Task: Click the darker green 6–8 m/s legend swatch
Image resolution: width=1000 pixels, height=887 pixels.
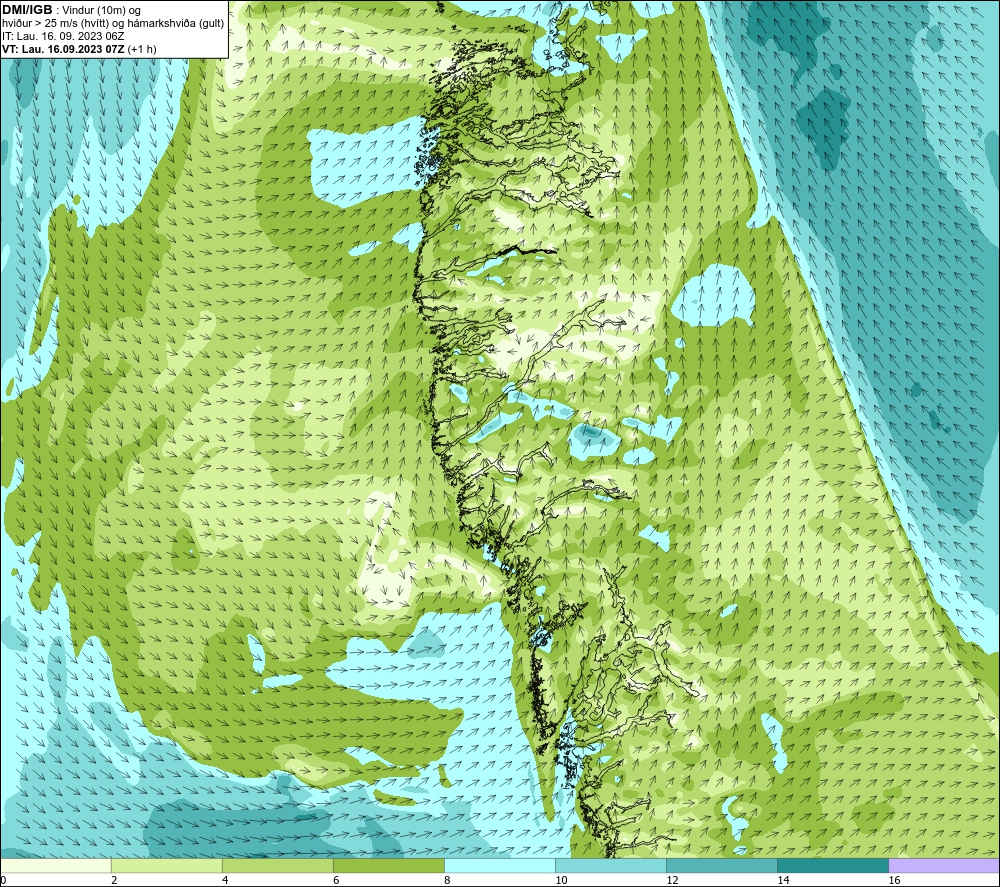Action: pyautogui.click(x=389, y=865)
